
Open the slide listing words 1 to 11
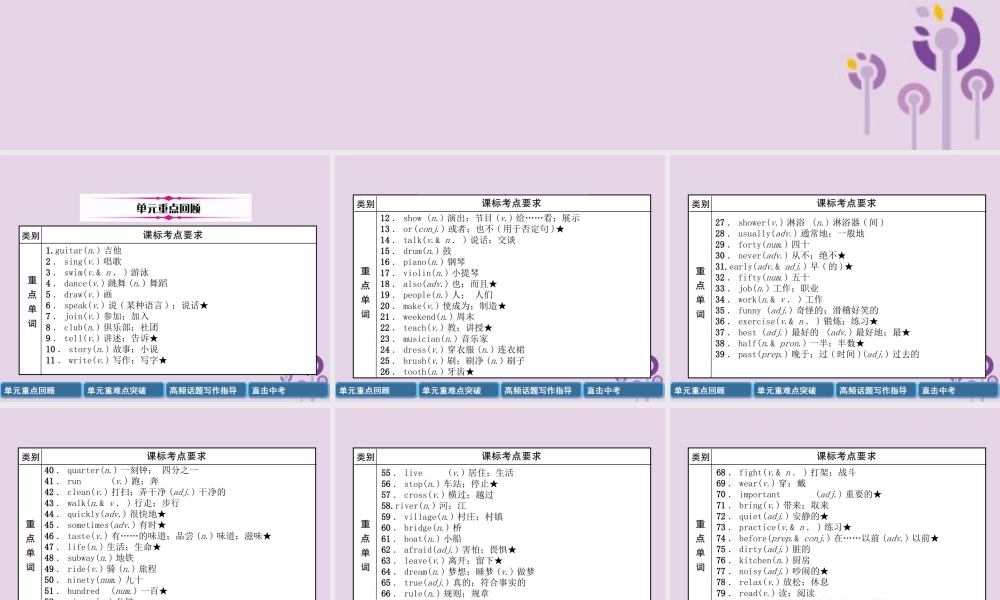click(165, 278)
